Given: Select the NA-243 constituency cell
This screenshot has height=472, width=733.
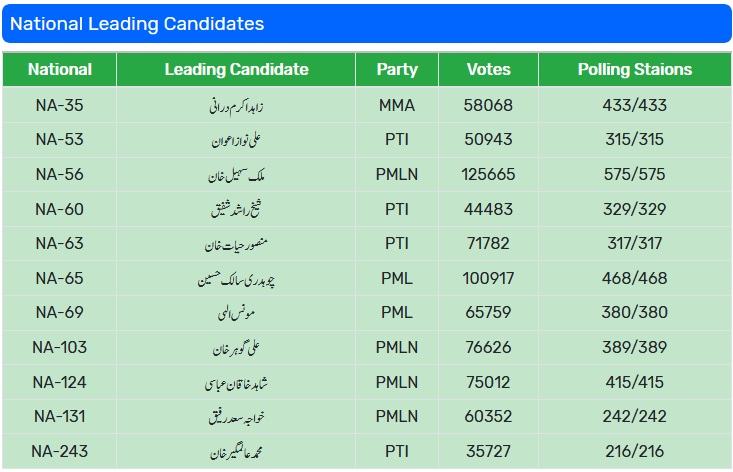Looking at the screenshot, I should click(x=59, y=451).
